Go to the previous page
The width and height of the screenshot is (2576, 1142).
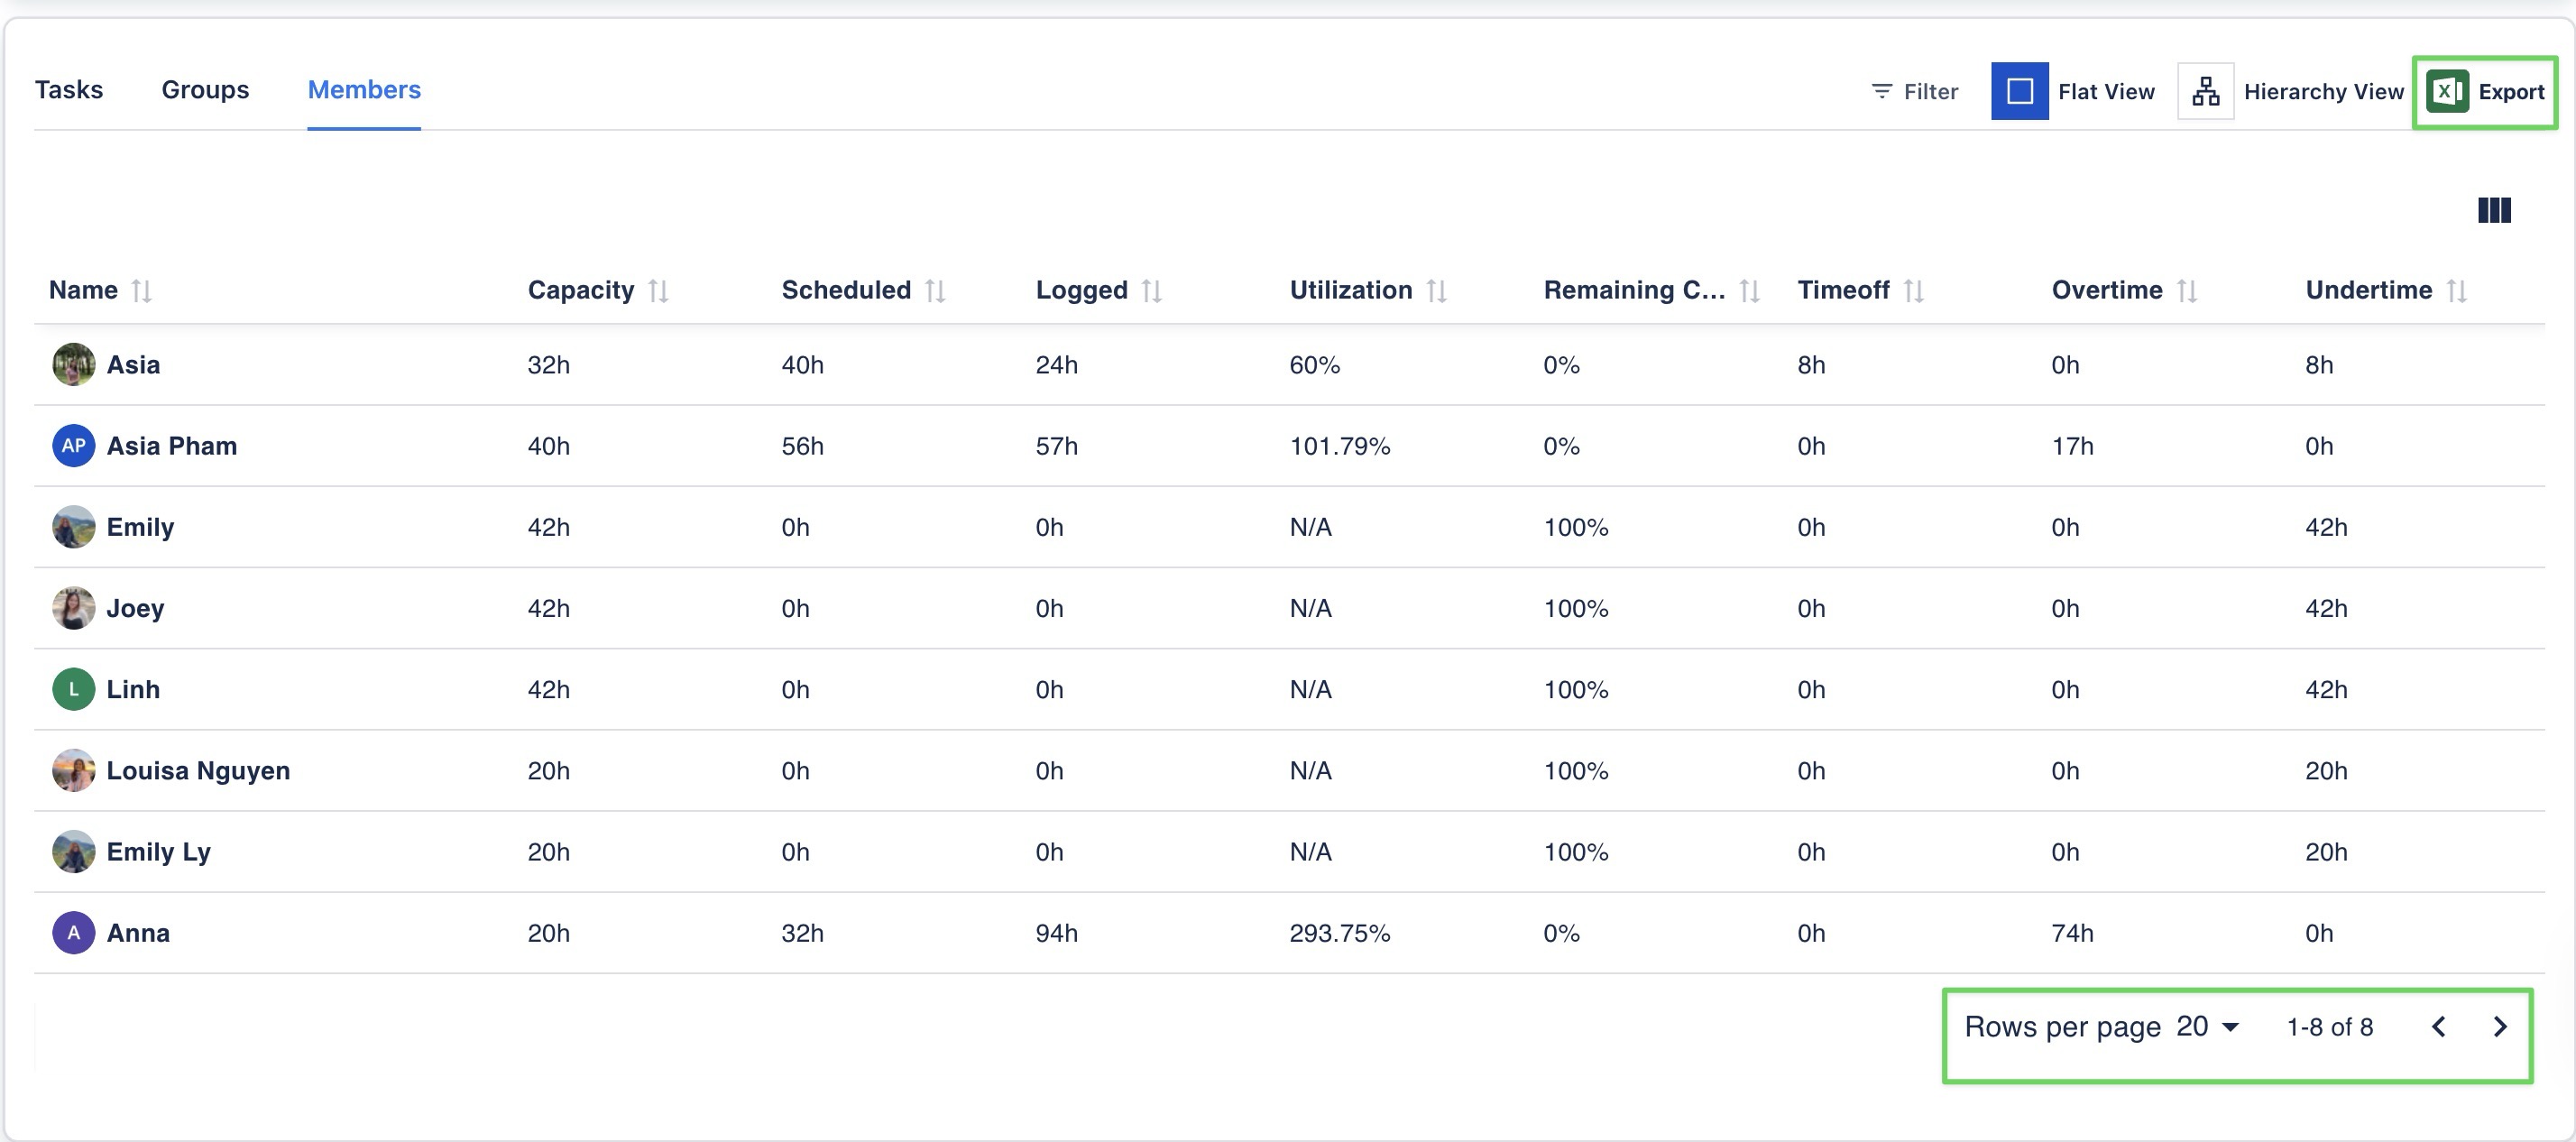point(2439,1027)
